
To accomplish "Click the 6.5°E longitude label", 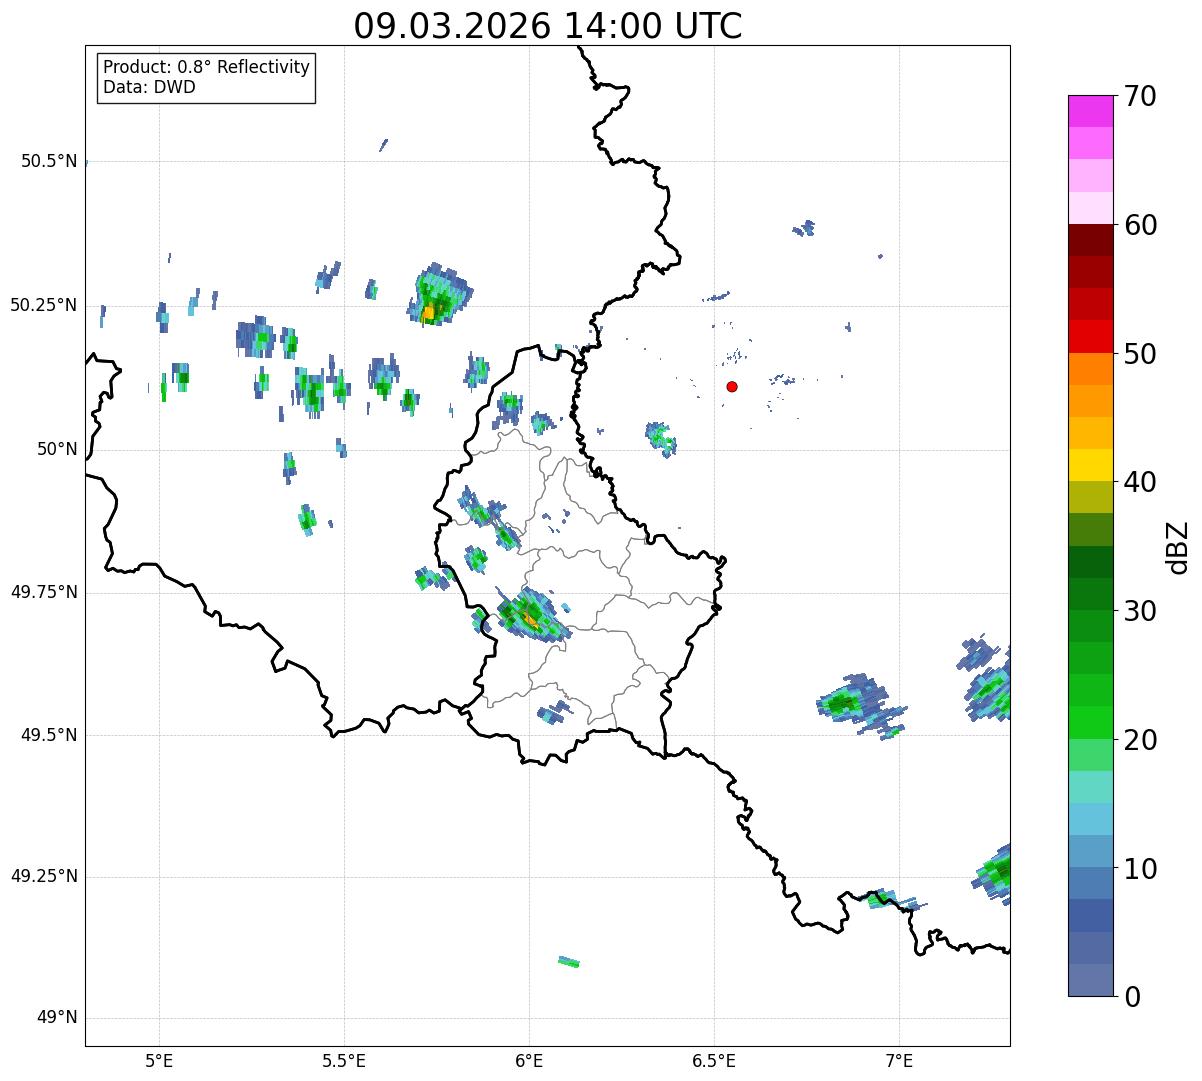I will (x=714, y=1063).
